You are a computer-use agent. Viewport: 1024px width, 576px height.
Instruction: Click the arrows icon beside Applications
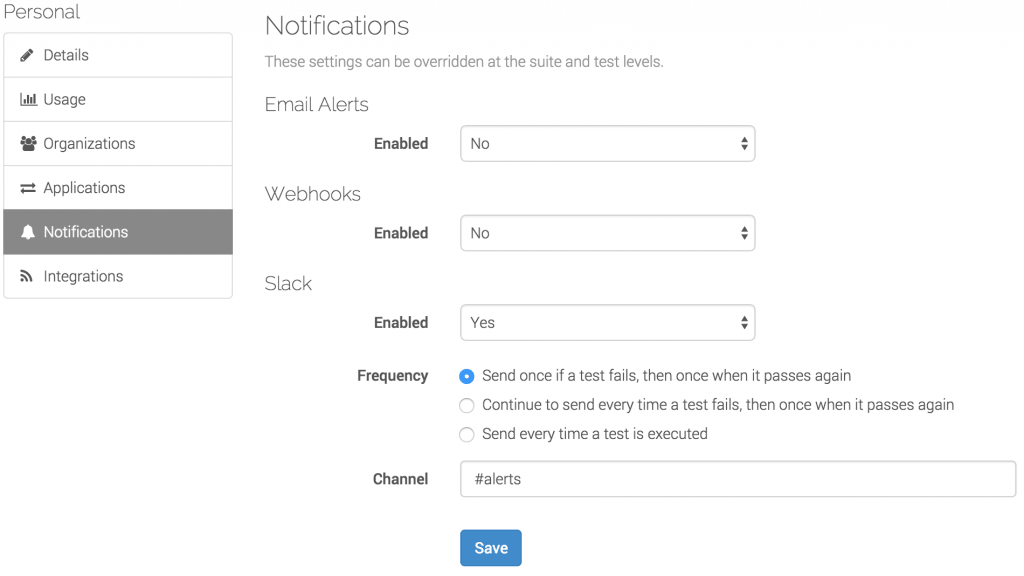pyautogui.click(x=27, y=187)
